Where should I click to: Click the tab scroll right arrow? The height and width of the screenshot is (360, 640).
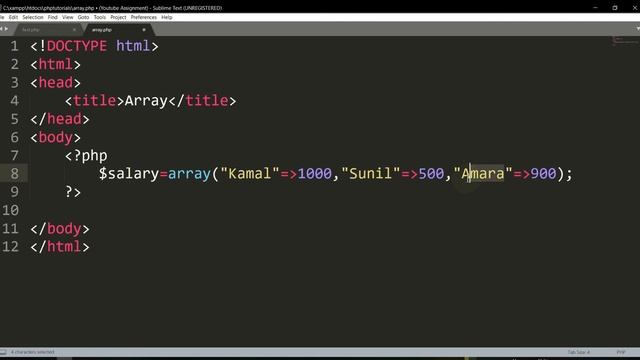coord(6,29)
